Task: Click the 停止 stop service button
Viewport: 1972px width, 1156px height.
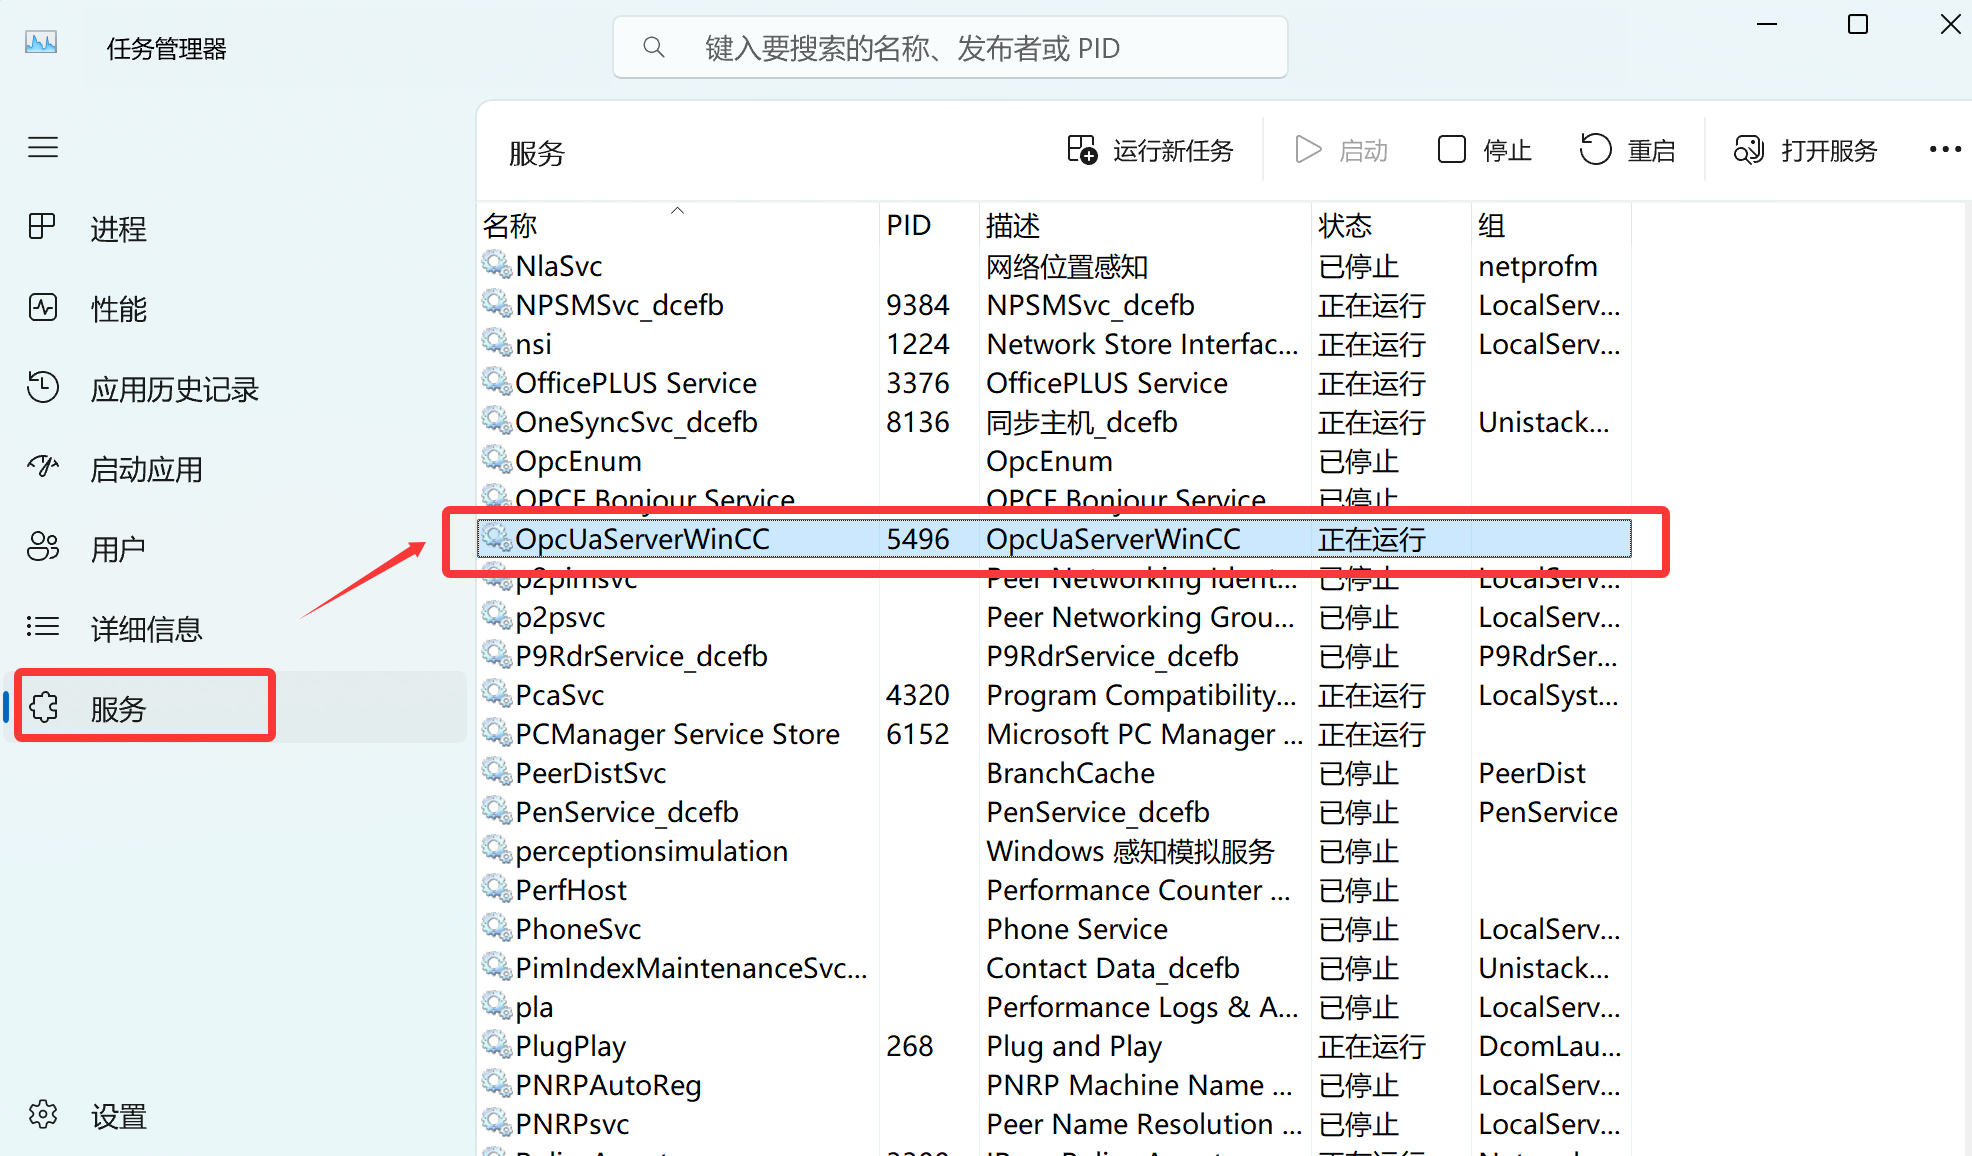Action: click(1485, 151)
